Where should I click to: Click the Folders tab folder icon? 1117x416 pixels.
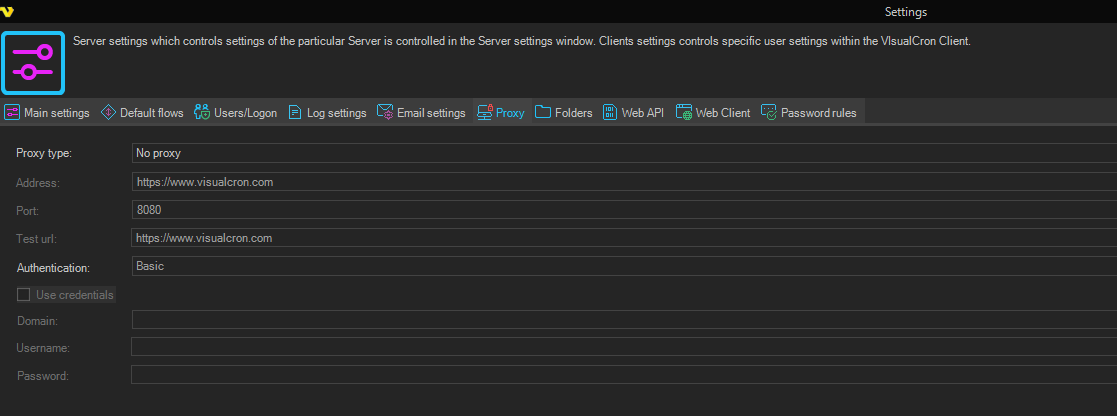(543, 113)
